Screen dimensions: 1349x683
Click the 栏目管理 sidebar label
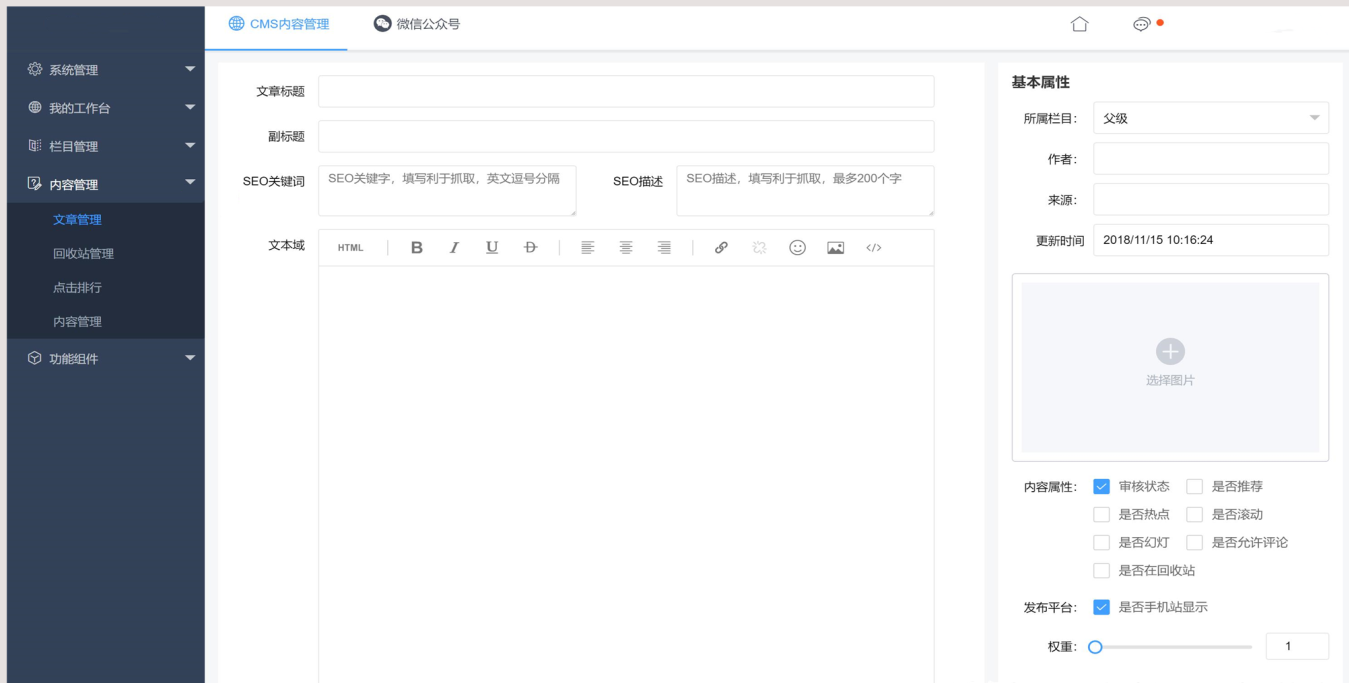pos(74,146)
